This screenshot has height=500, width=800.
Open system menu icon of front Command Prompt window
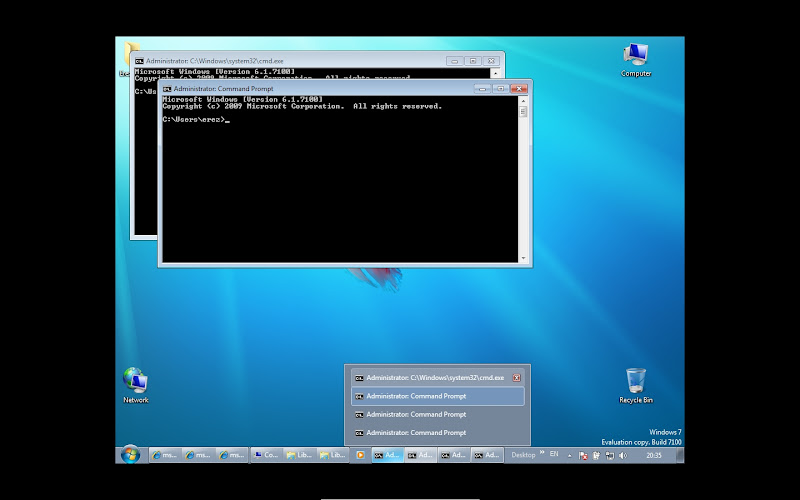pos(167,89)
